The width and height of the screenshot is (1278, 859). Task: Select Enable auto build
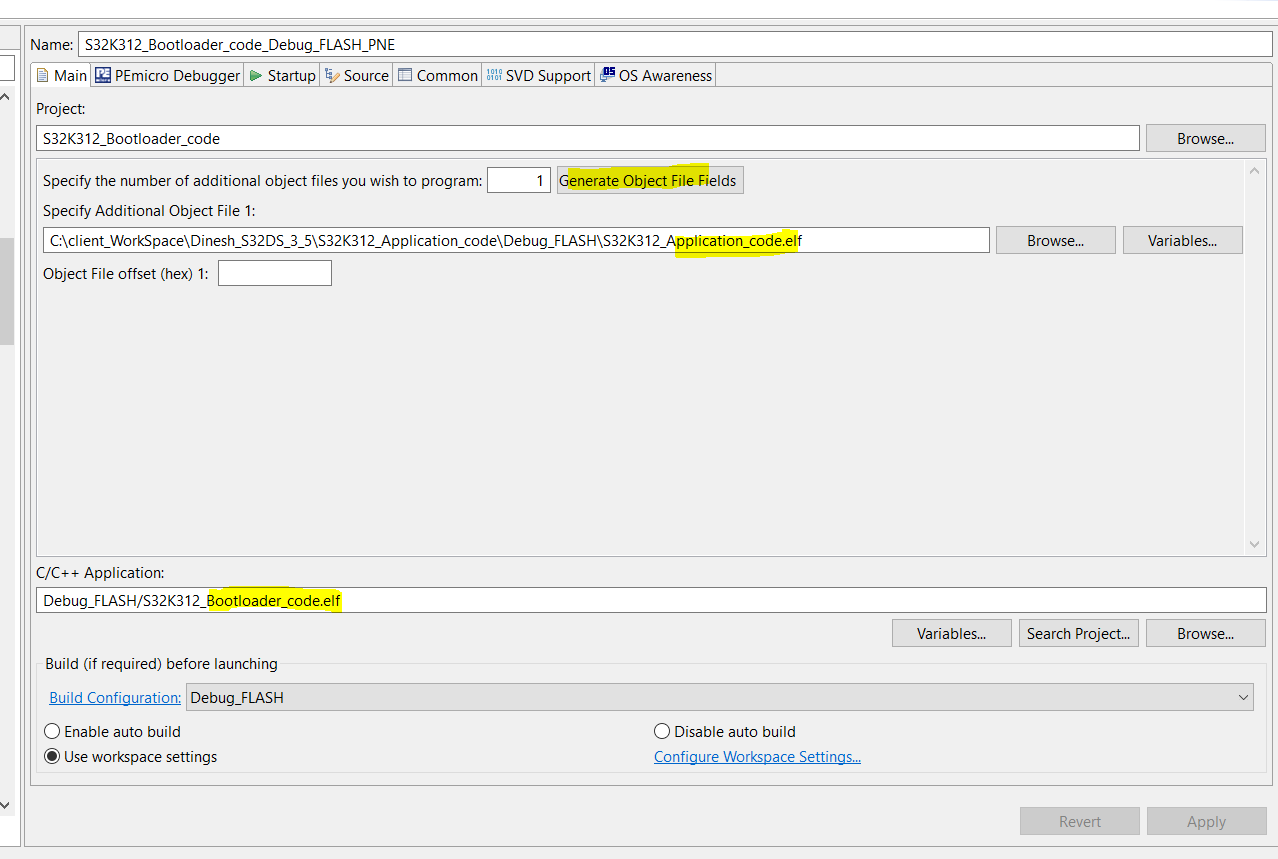point(52,731)
